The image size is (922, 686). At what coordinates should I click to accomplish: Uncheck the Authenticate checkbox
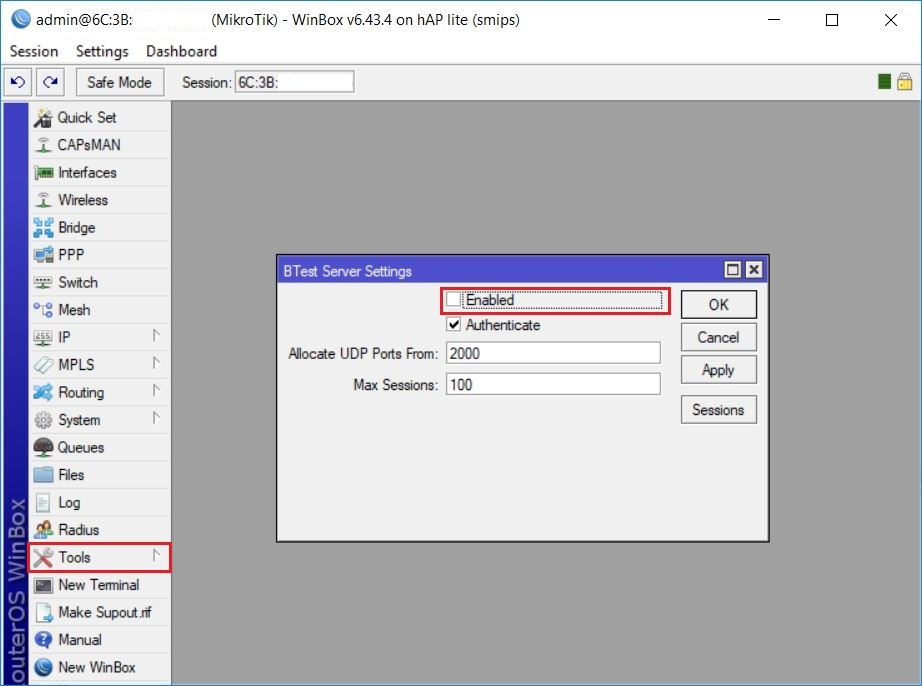point(453,324)
